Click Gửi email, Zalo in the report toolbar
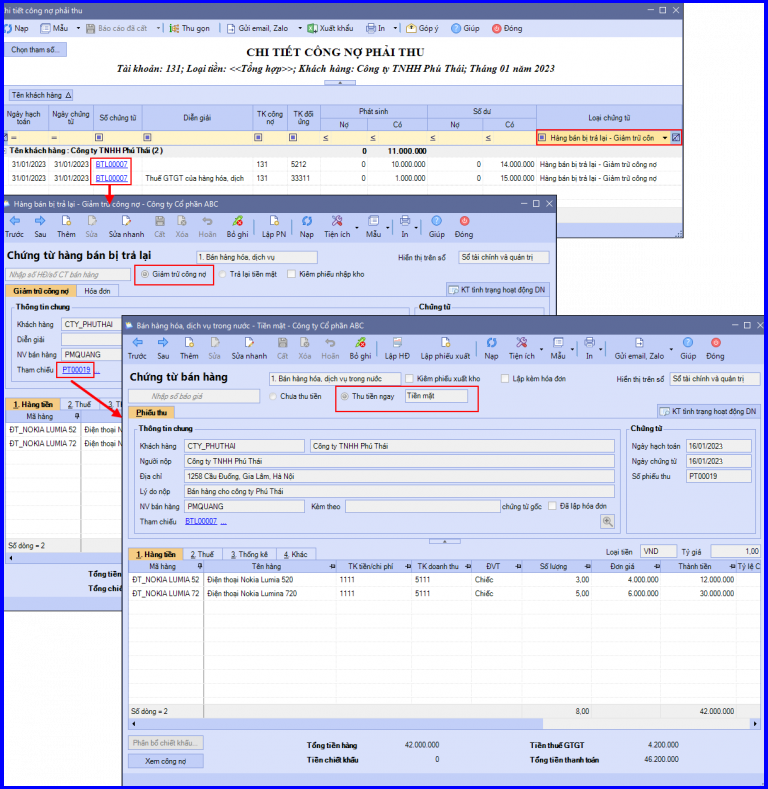768x789 pixels. 257,28
